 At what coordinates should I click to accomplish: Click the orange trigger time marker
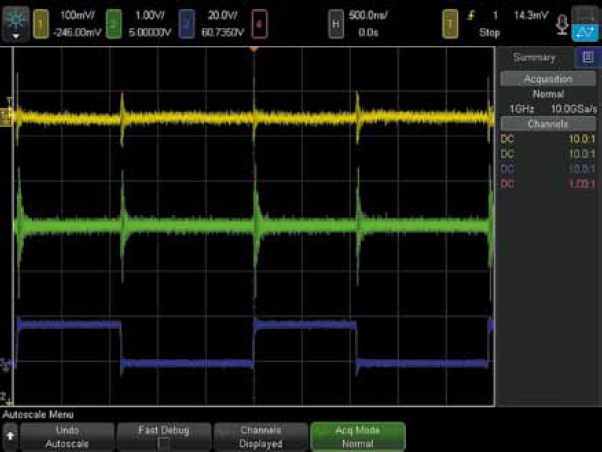(x=253, y=50)
